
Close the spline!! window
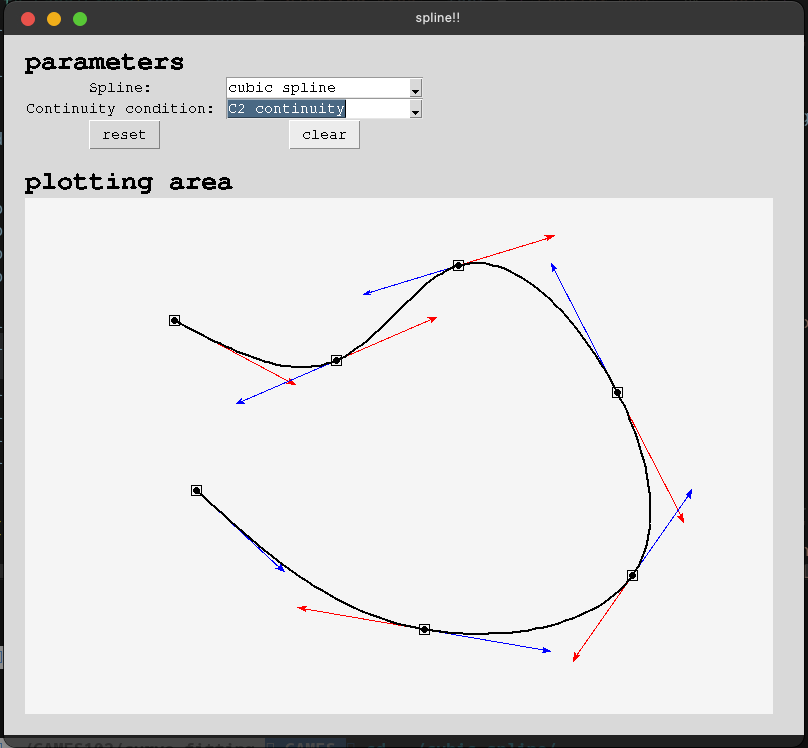point(28,18)
